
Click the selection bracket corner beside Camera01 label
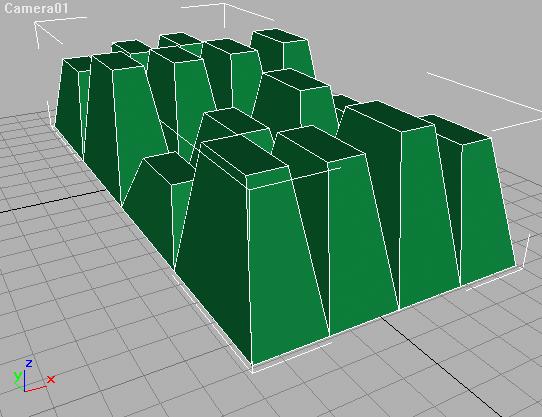coord(48,31)
